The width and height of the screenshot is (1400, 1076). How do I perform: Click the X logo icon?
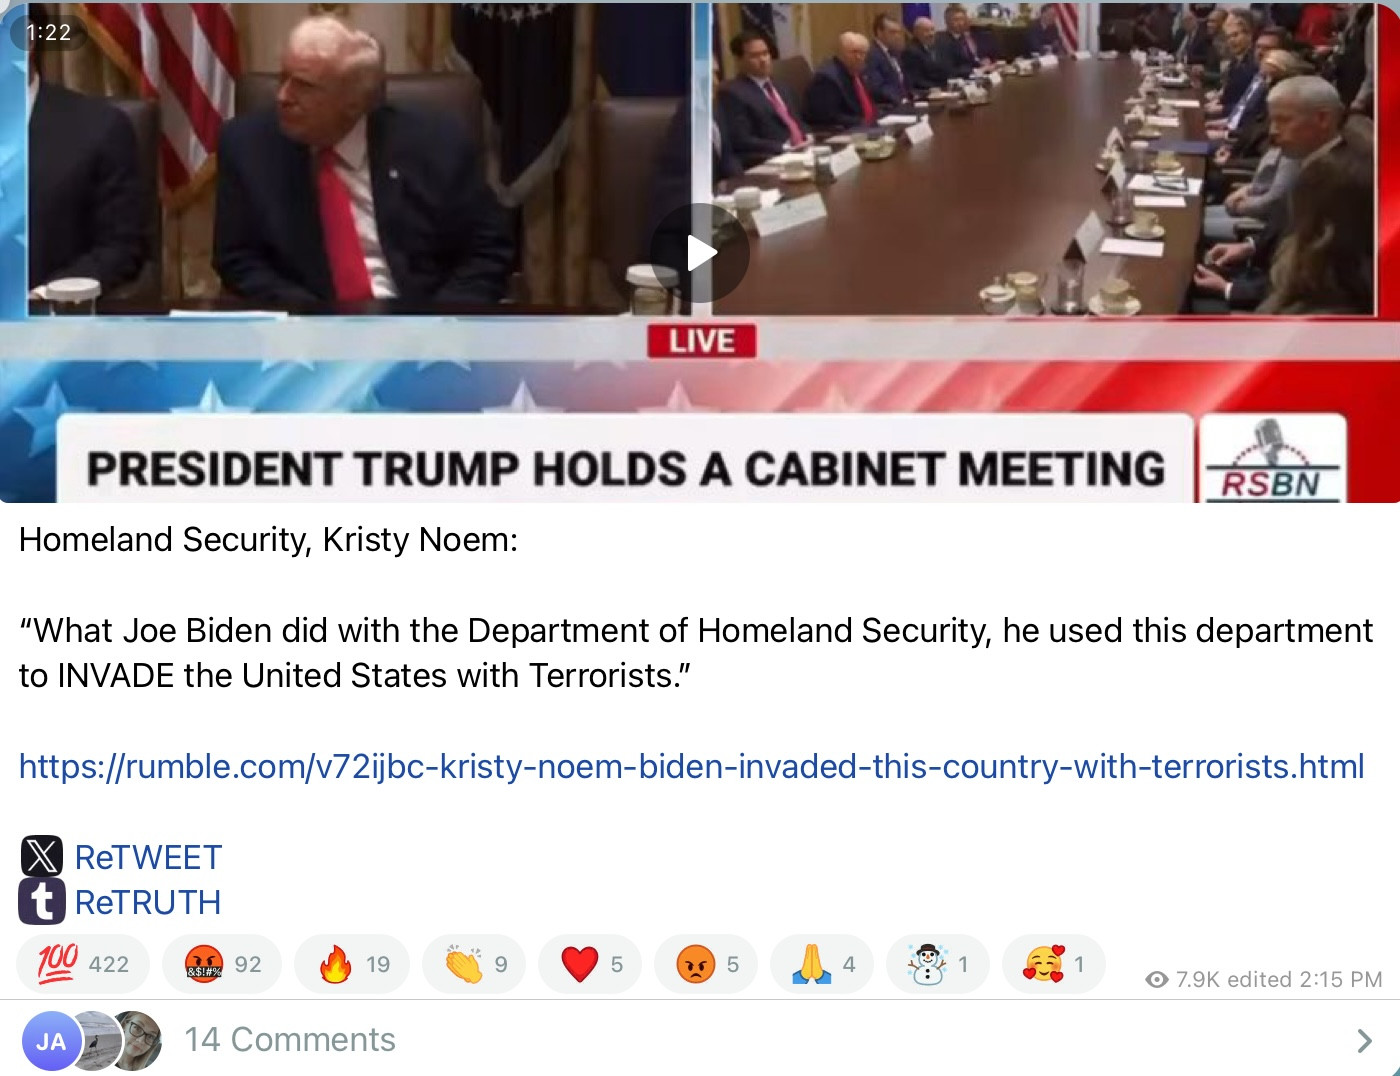(42, 857)
